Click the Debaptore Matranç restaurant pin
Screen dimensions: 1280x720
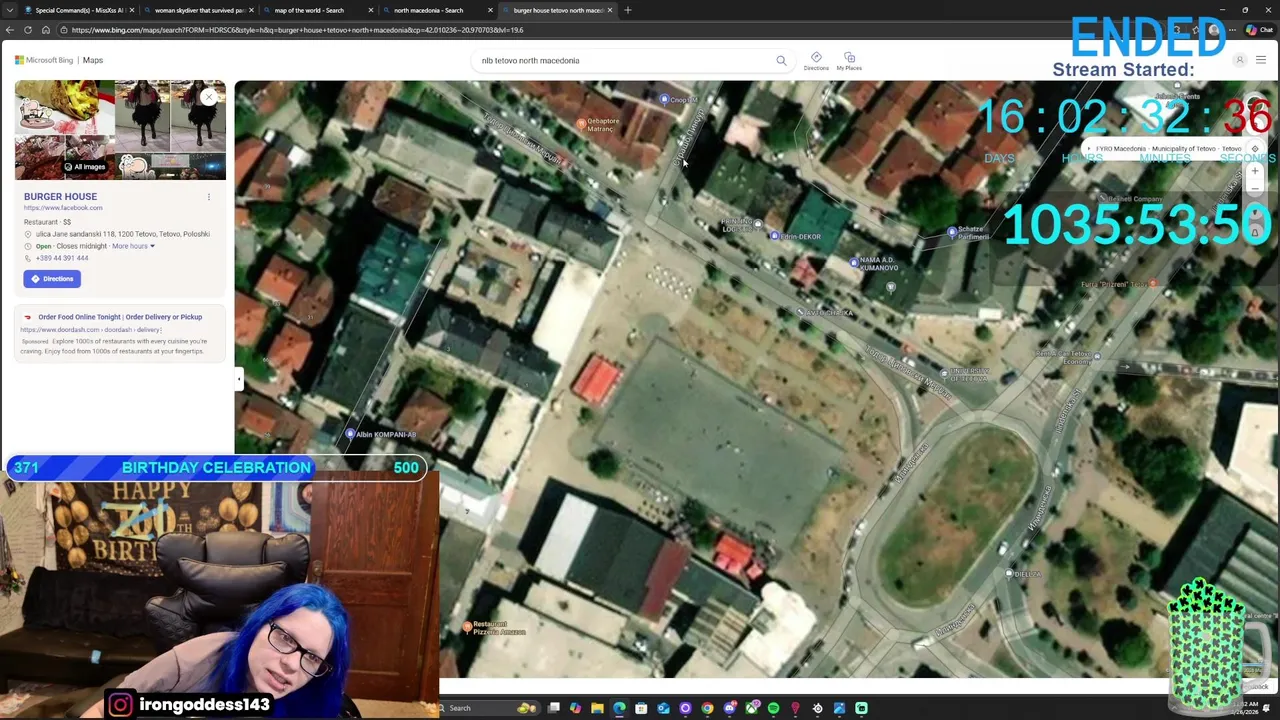click(582, 123)
